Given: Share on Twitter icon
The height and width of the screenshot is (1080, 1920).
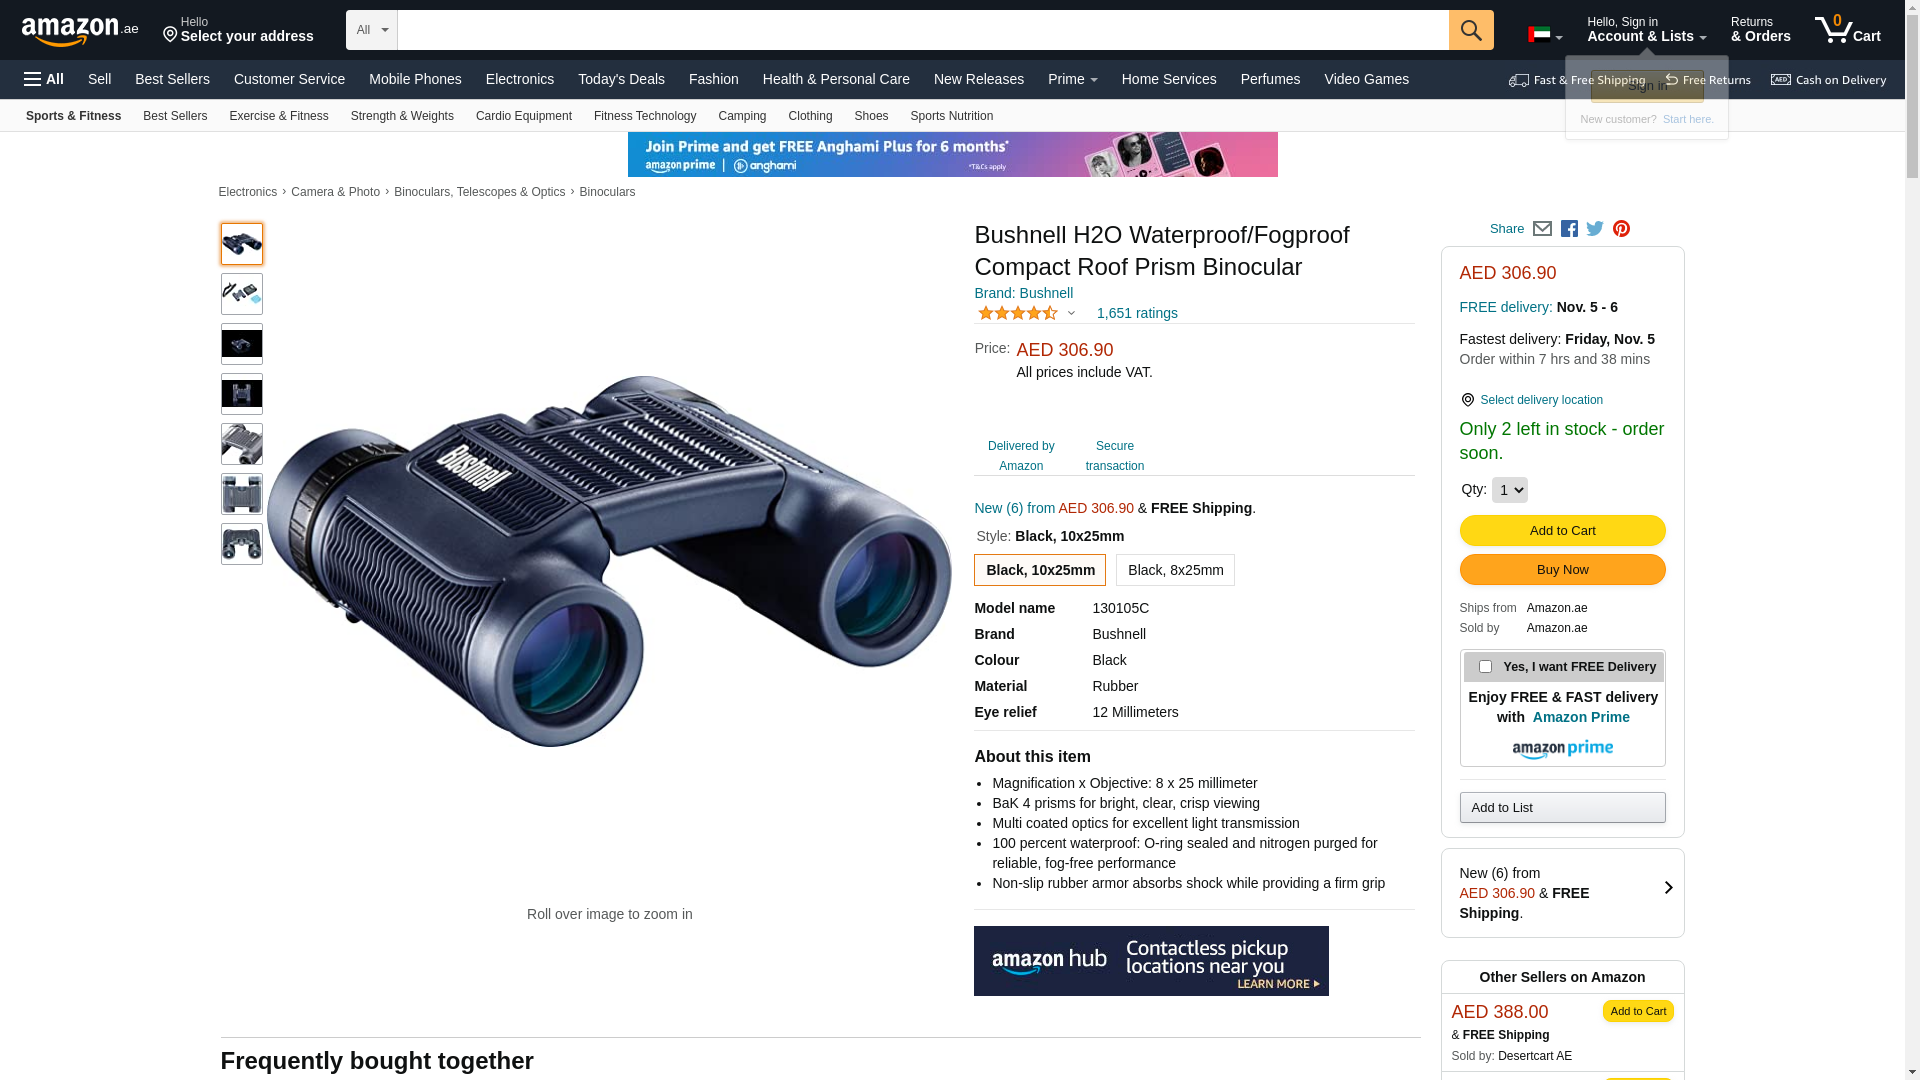Looking at the screenshot, I should pyautogui.click(x=1595, y=229).
